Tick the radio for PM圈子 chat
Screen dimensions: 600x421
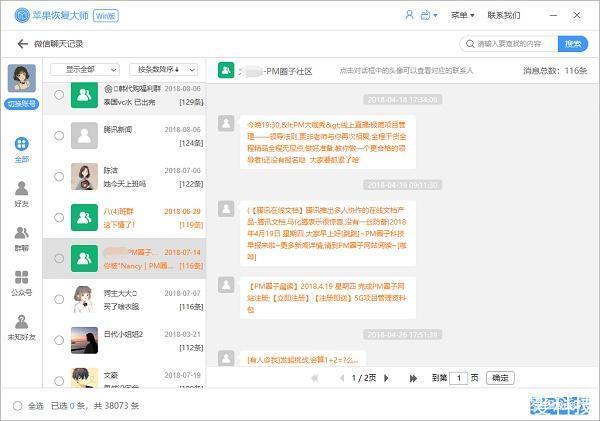click(x=59, y=258)
